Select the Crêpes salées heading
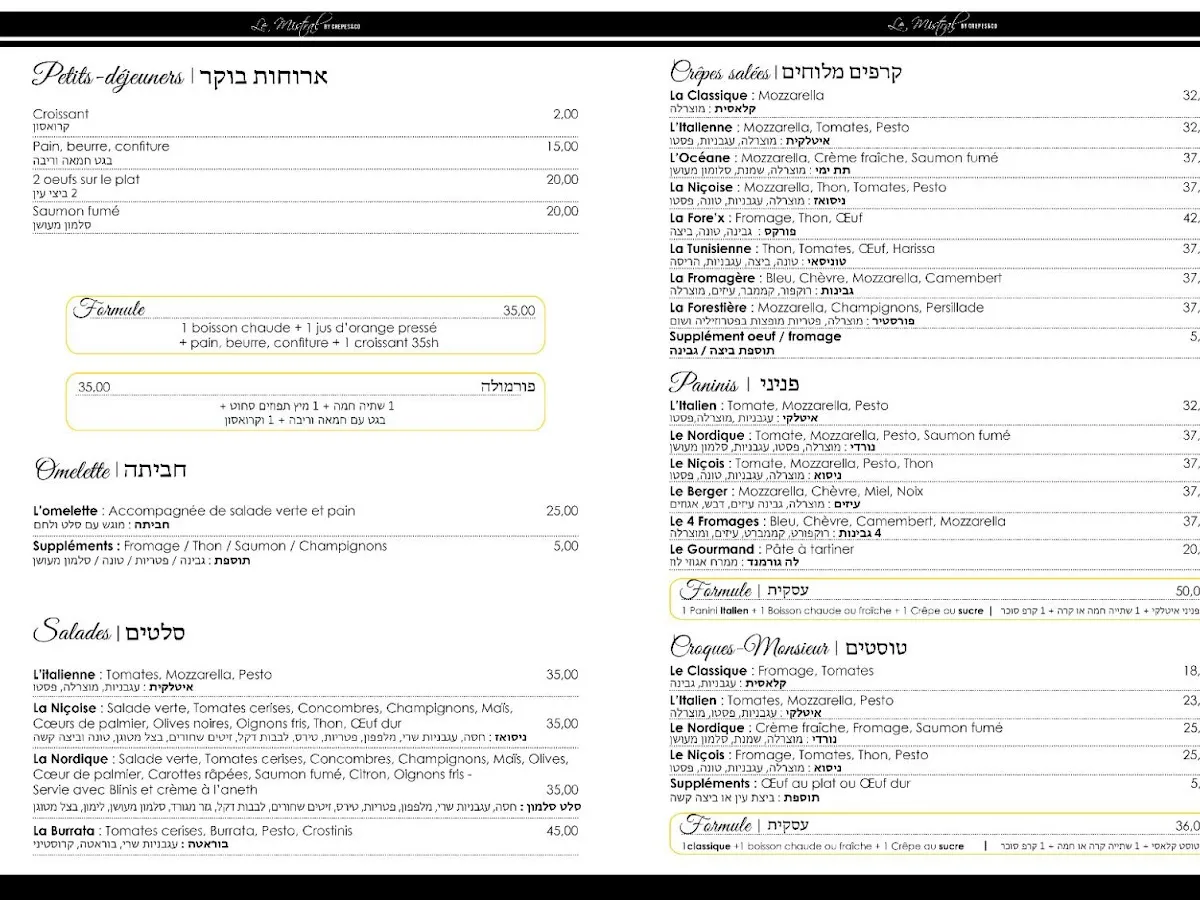 (x=720, y=72)
